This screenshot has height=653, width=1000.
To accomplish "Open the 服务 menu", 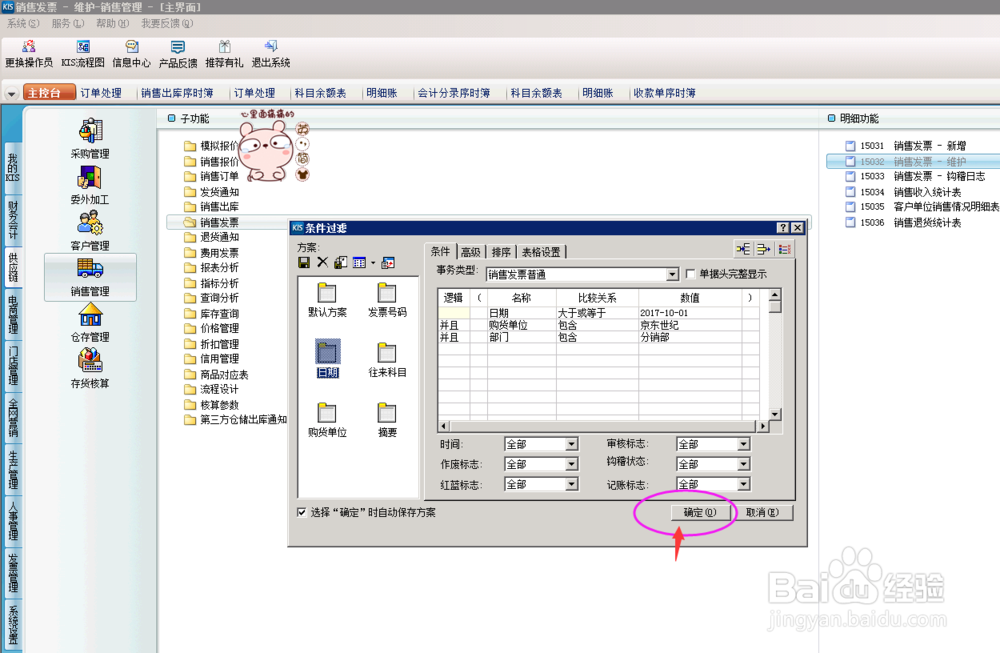I will 68,24.
